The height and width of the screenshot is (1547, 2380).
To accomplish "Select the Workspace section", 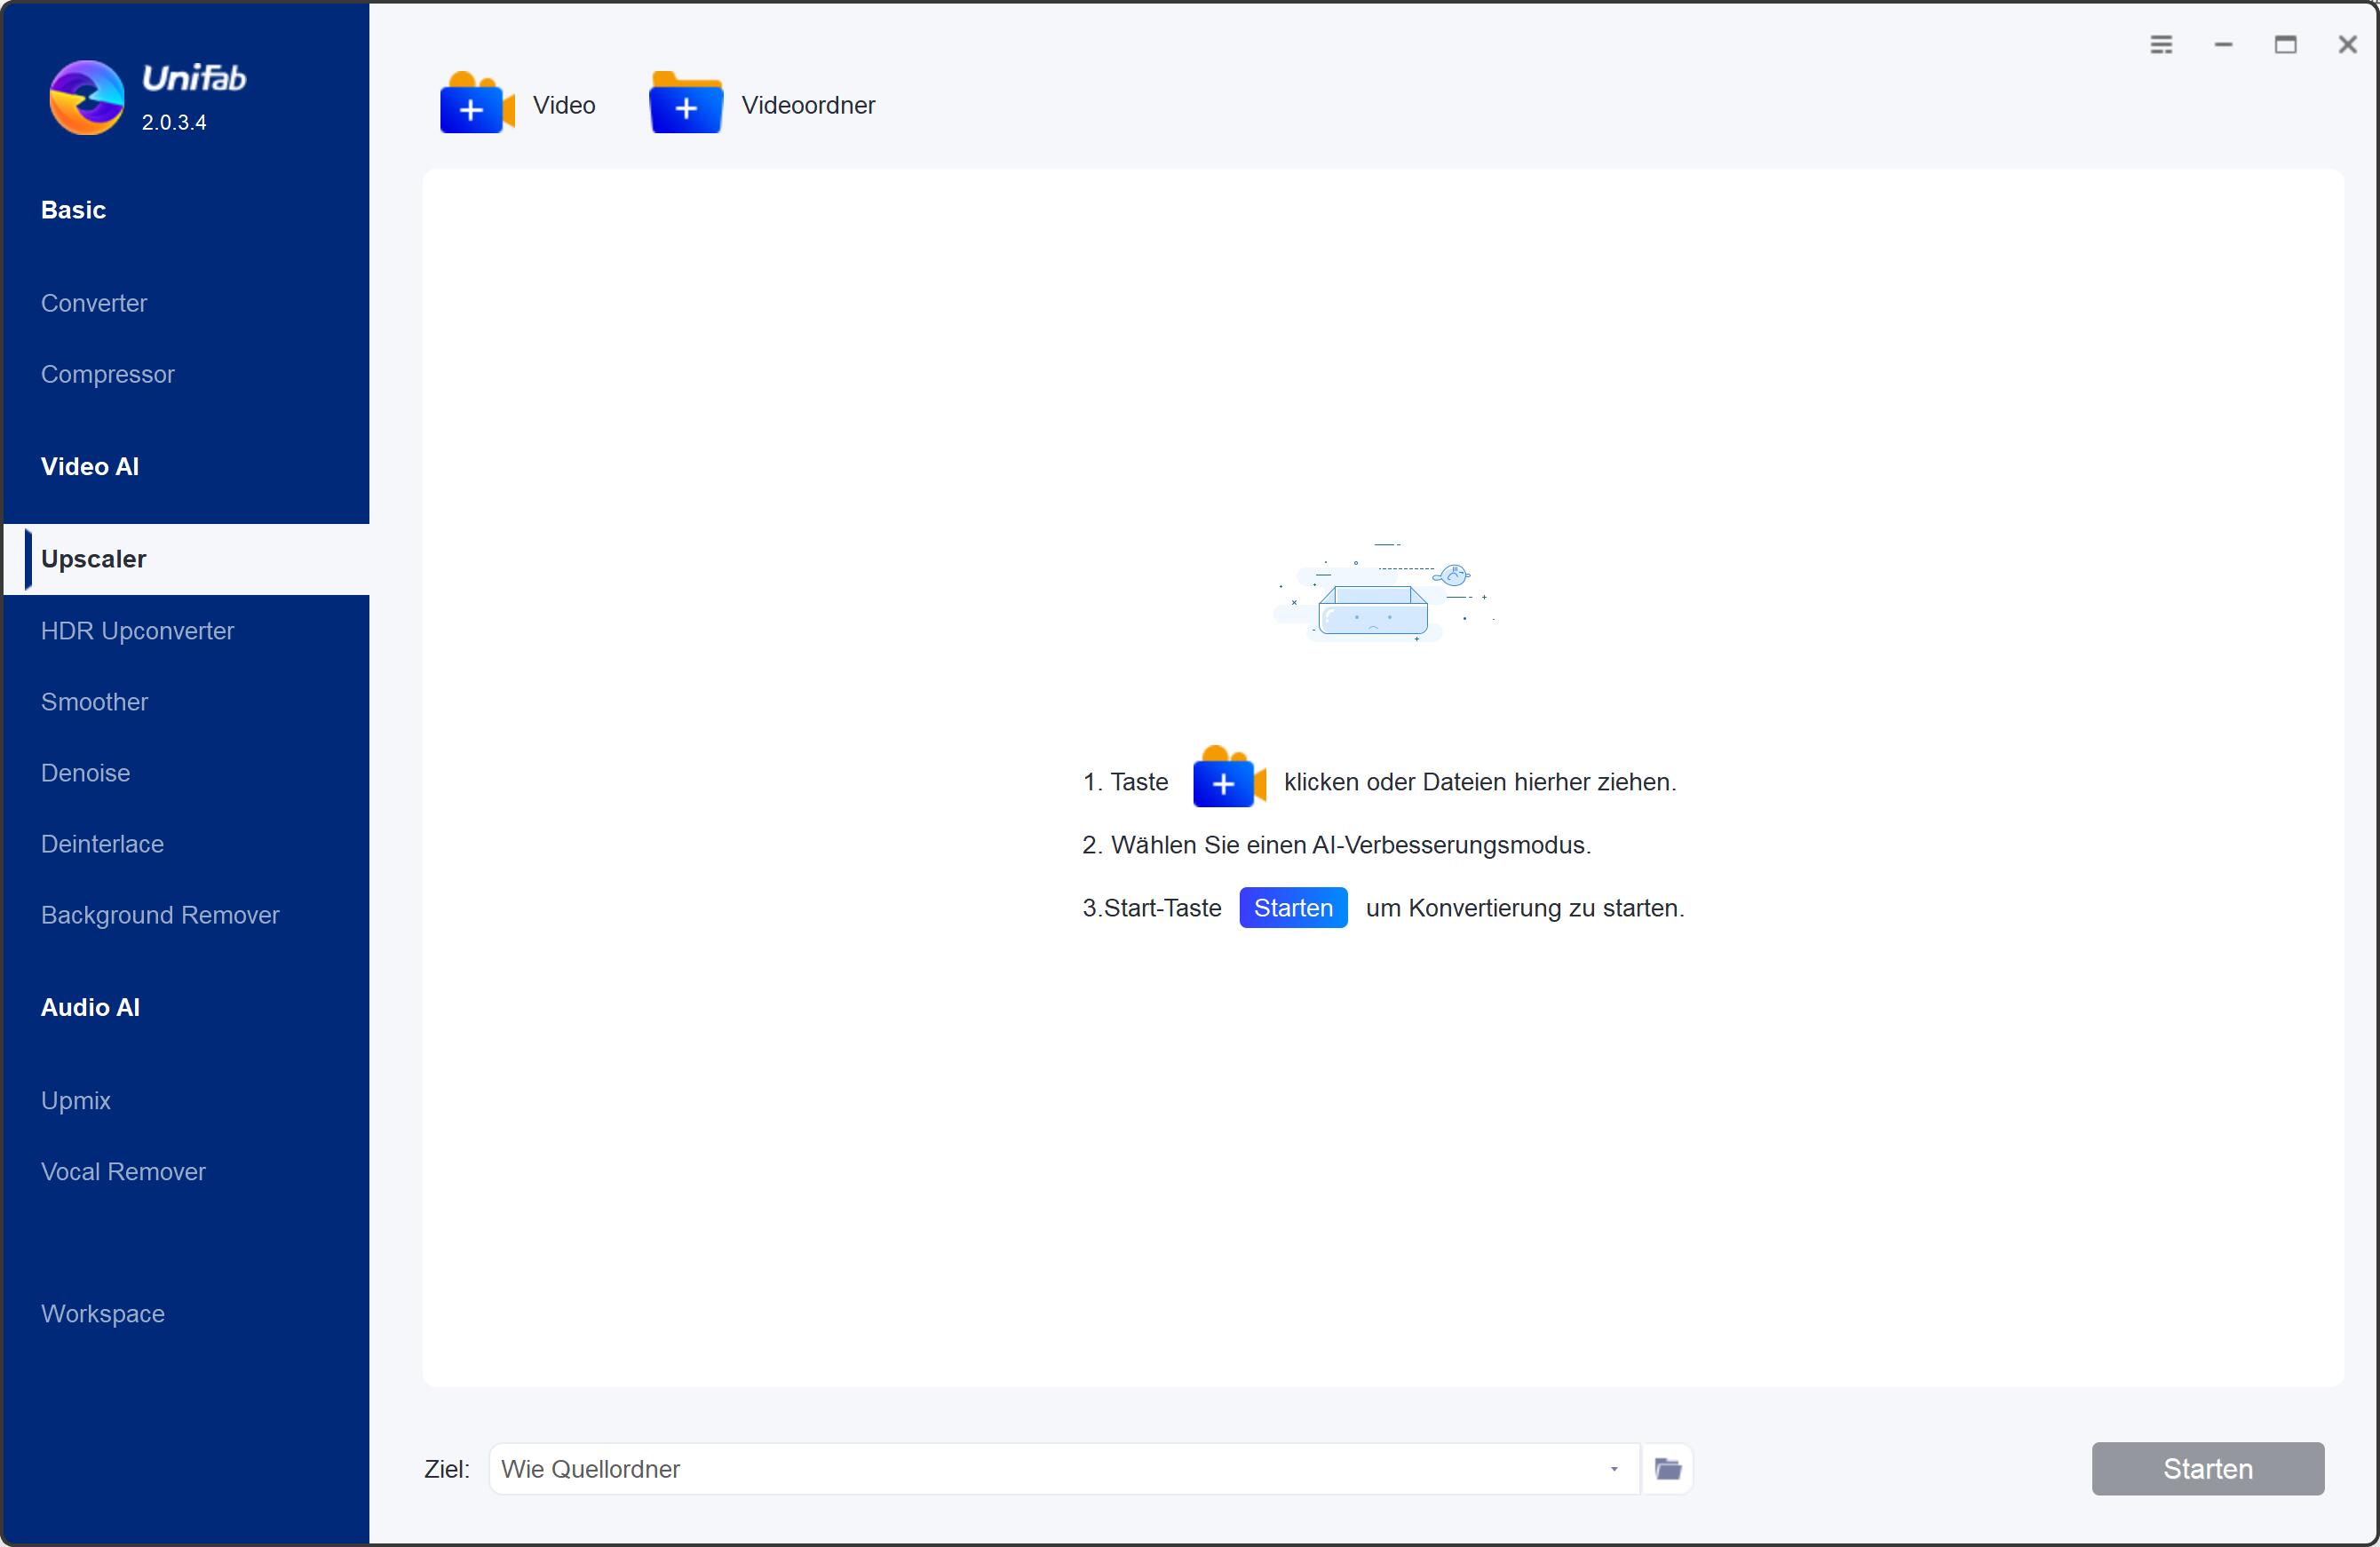I will click(102, 1314).
